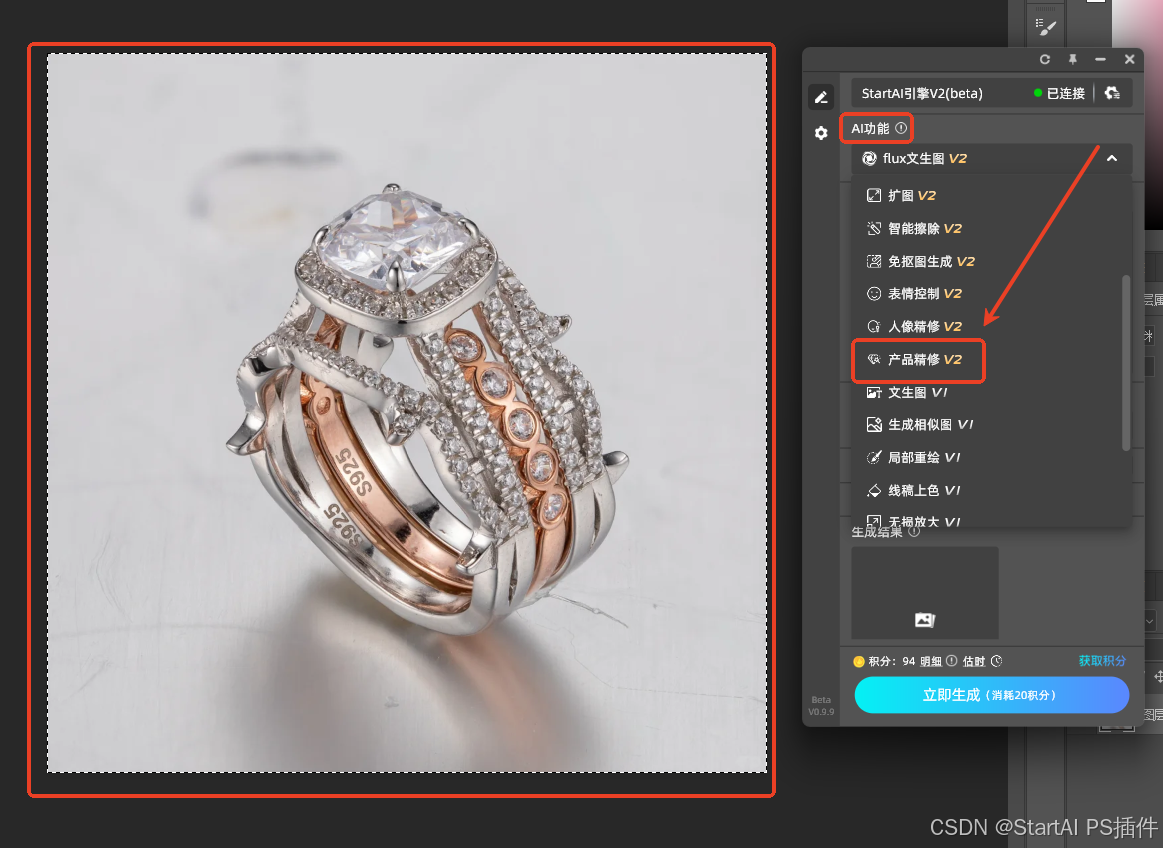
Task: Select 产品精修 V2 option
Action: [992, 360]
